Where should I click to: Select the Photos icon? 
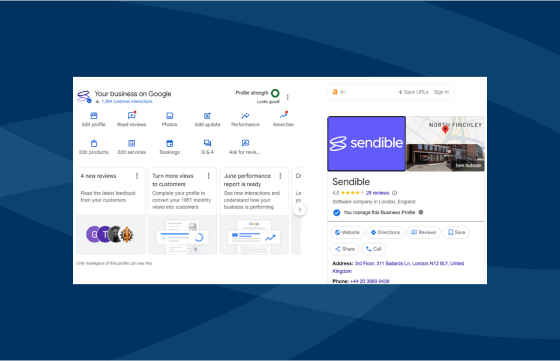tap(170, 116)
